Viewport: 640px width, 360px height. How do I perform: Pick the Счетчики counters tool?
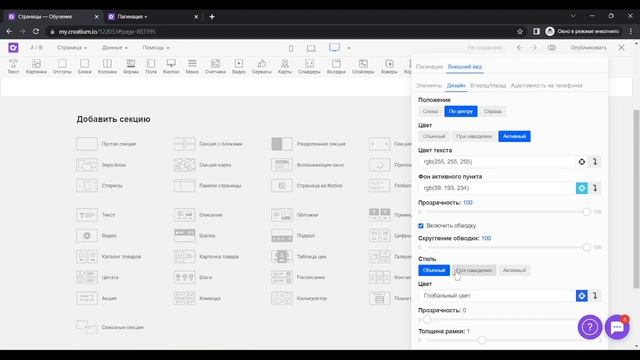(216, 66)
